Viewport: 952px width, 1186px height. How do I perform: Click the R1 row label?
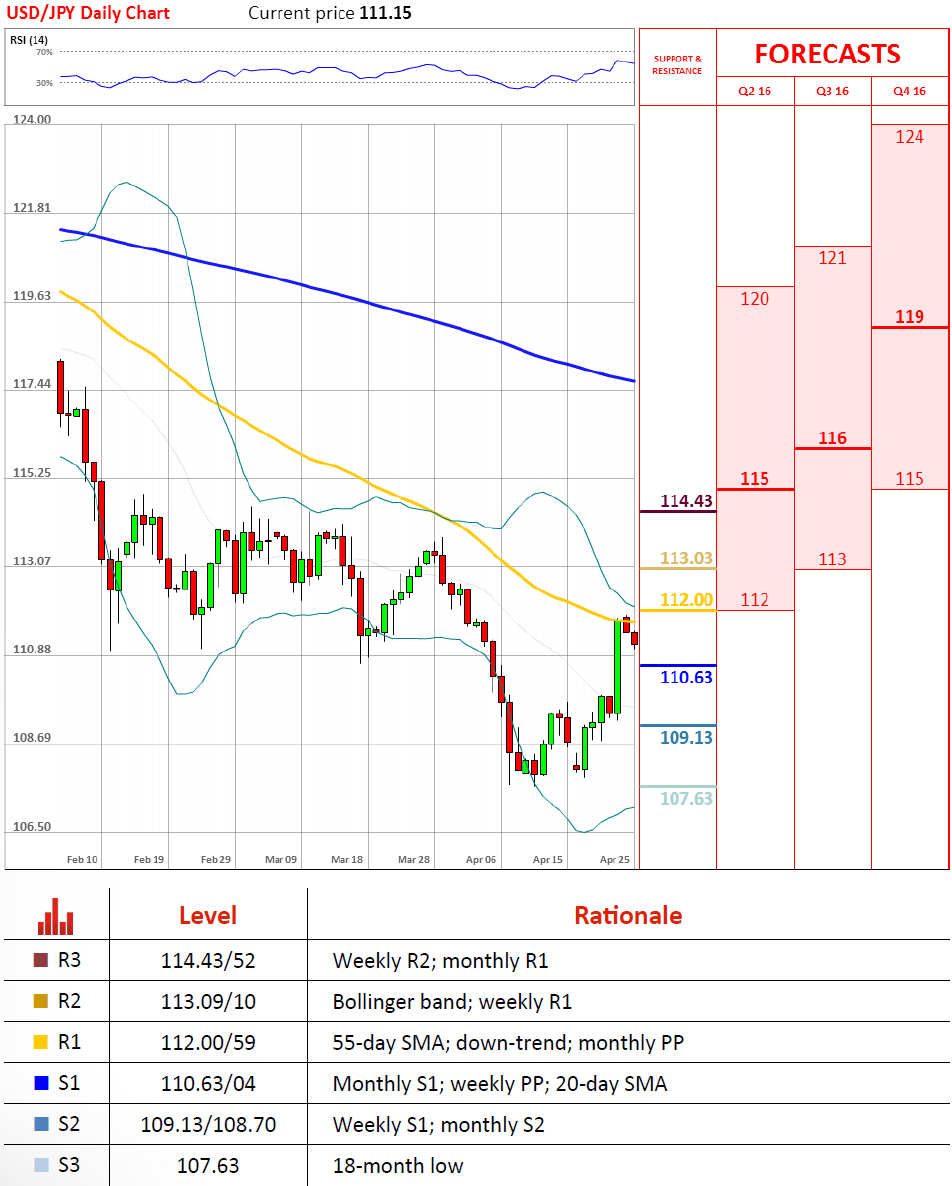click(x=69, y=1042)
